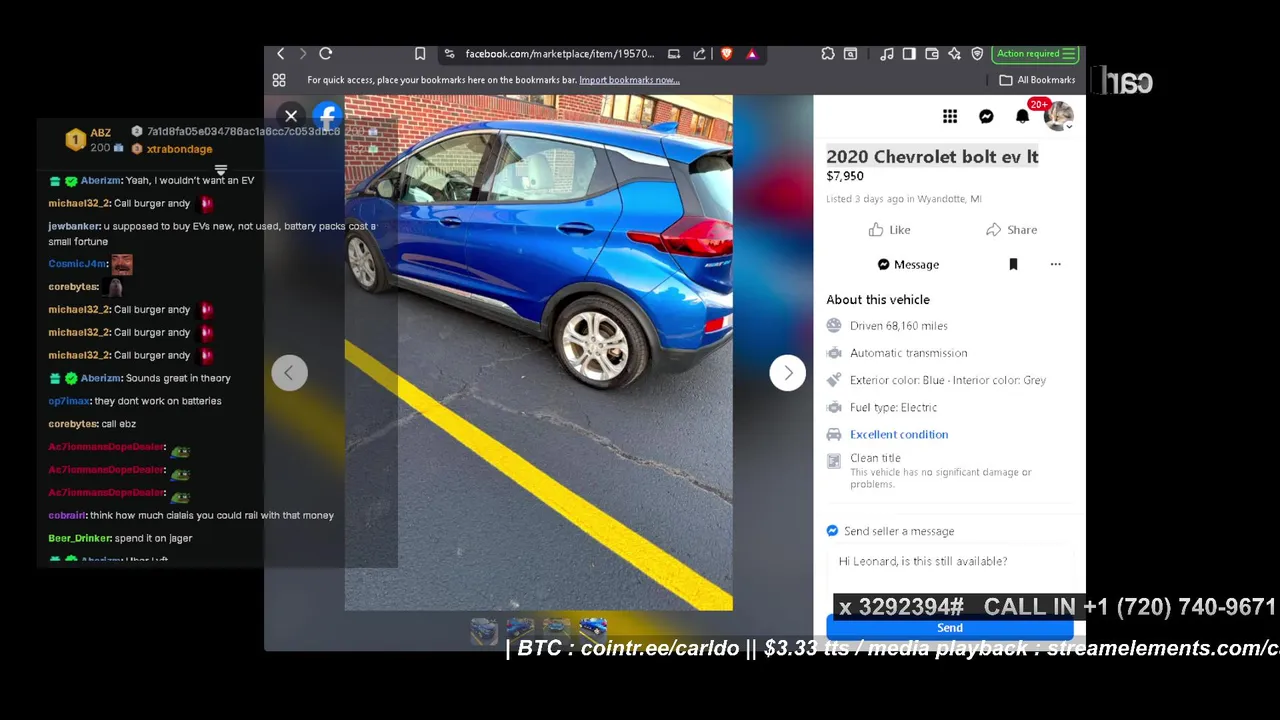
Task: Reload the Facebook Marketplace page
Action: pos(326,54)
